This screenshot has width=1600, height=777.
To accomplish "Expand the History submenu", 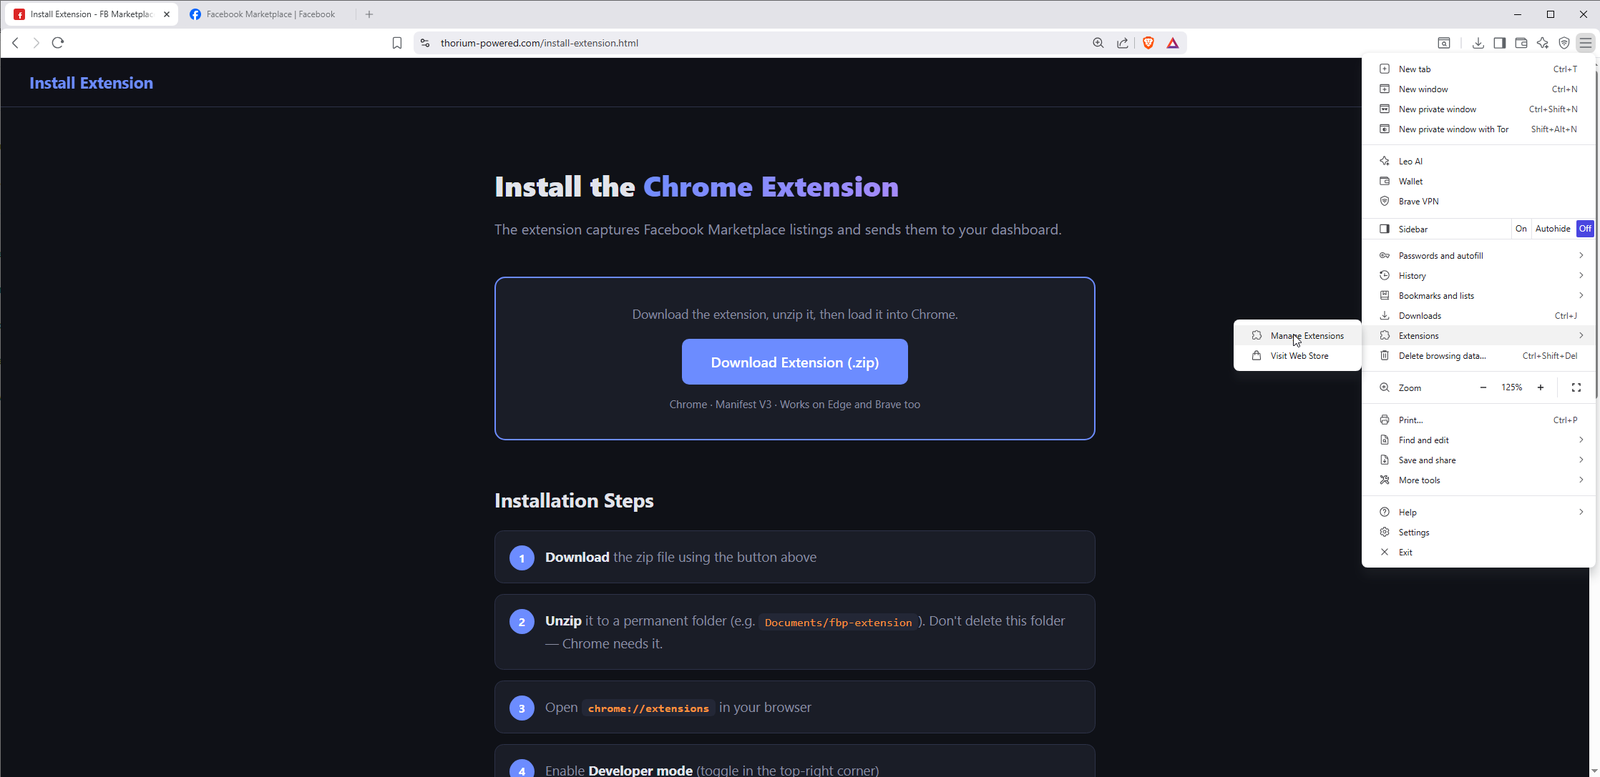I will click(x=1478, y=276).
